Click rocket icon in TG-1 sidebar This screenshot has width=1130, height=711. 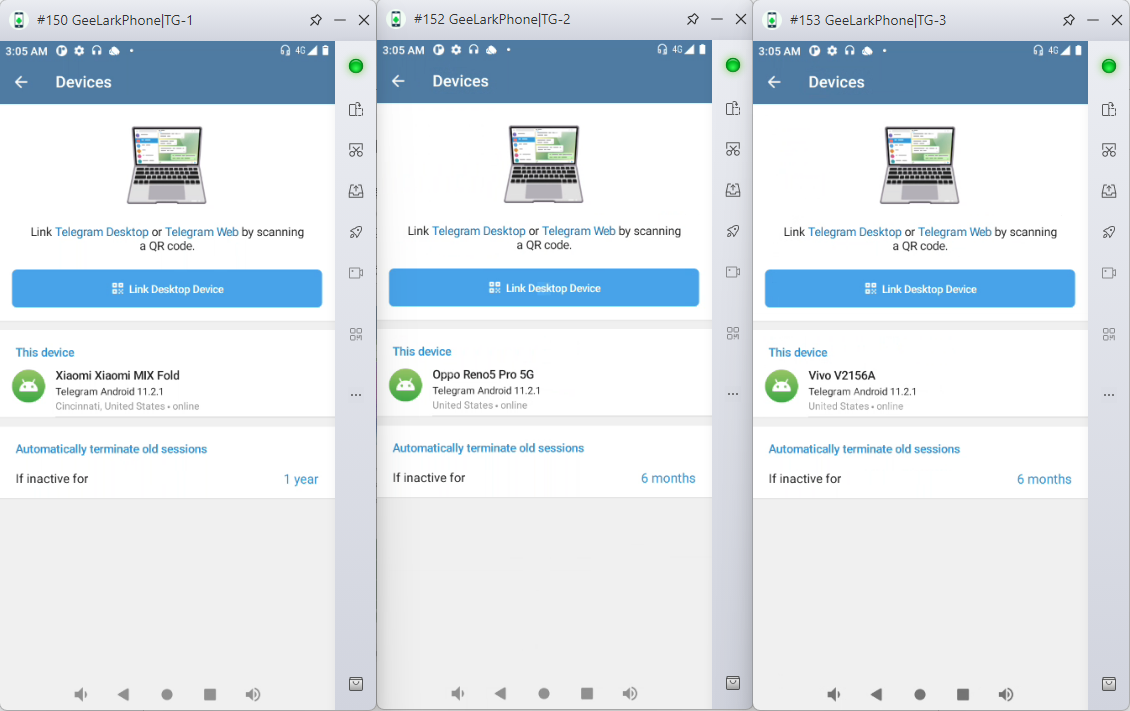tap(356, 232)
